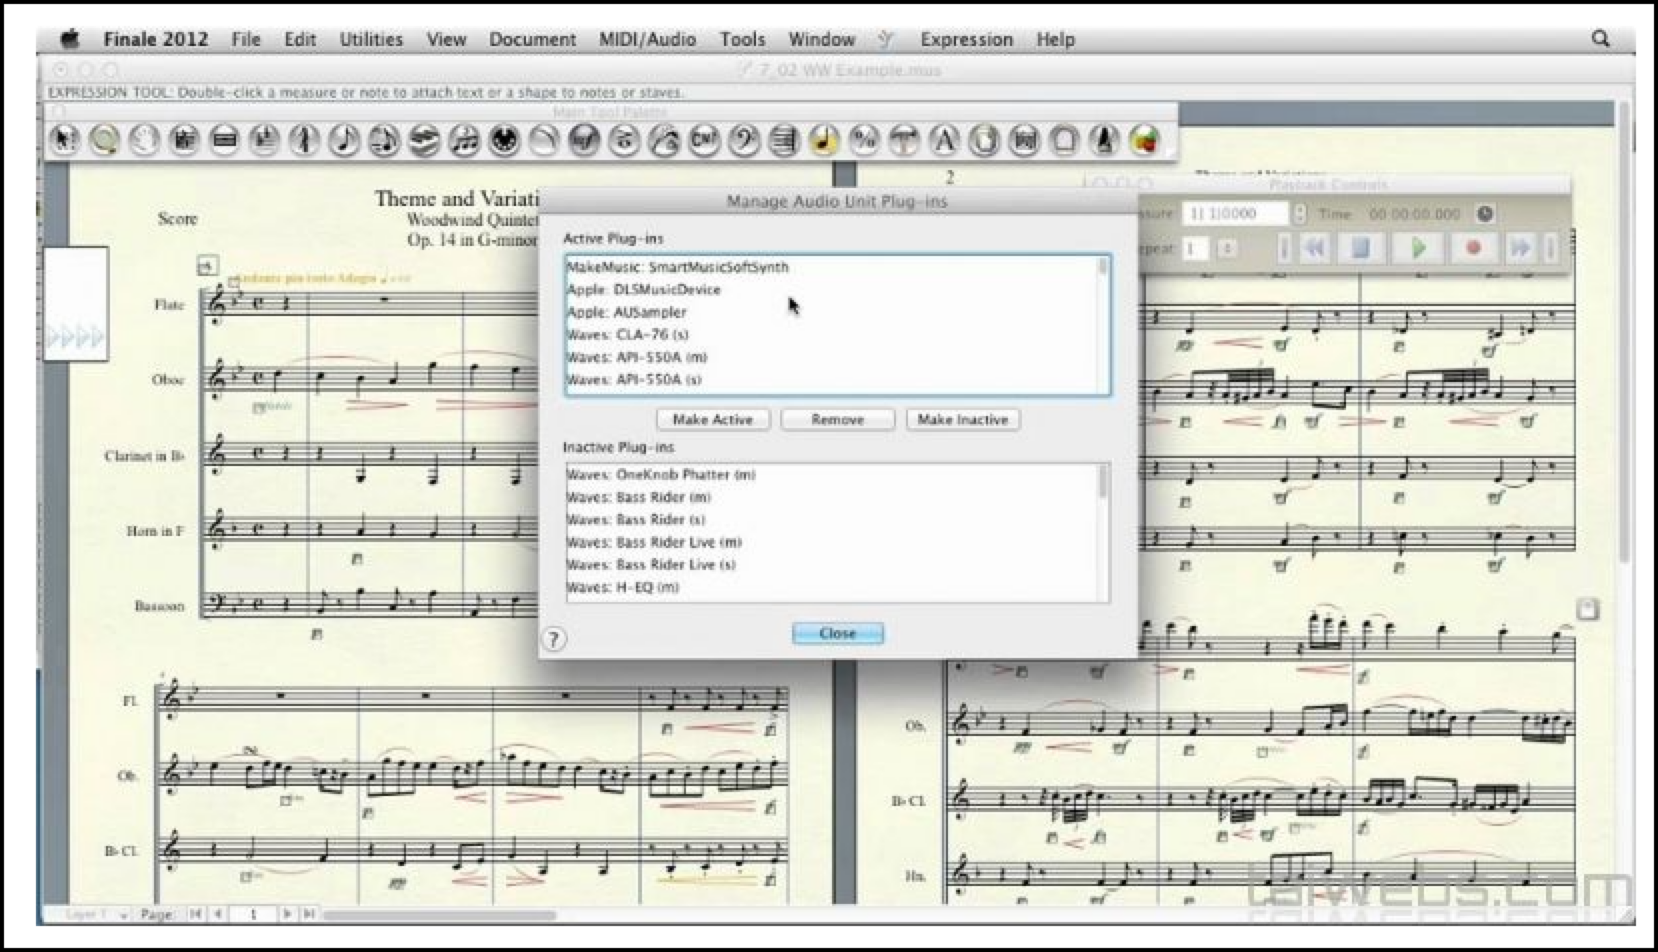
Task: Open the MIDI/Audio menu
Action: [x=647, y=39]
